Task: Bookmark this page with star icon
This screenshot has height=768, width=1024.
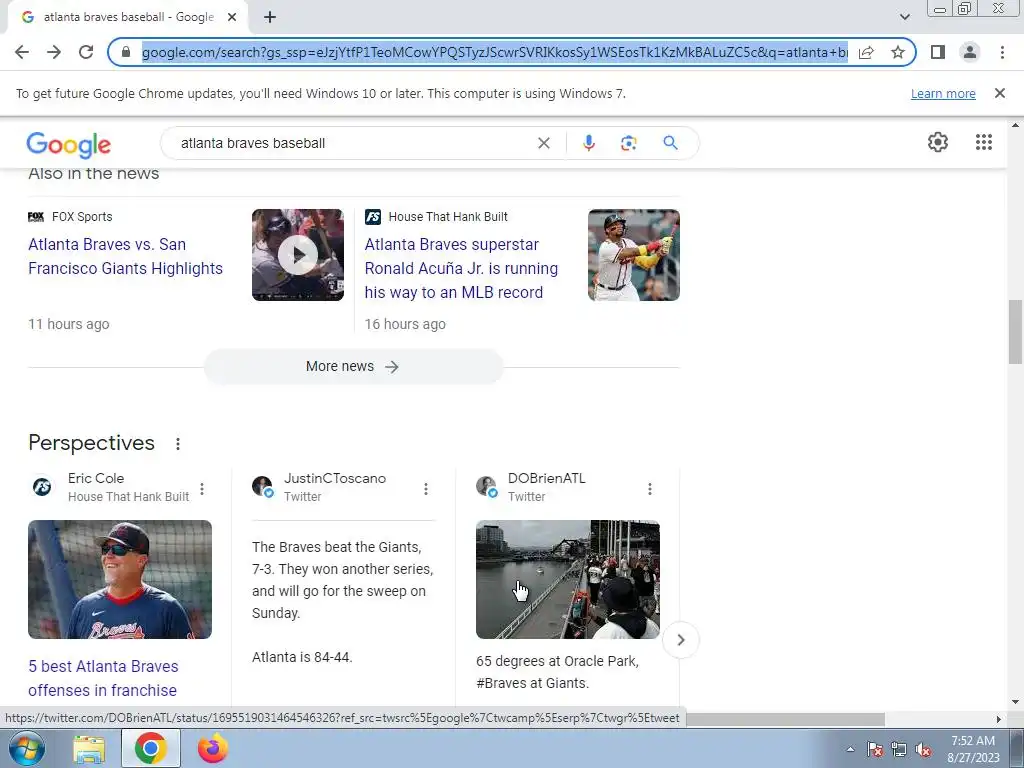Action: click(x=898, y=52)
